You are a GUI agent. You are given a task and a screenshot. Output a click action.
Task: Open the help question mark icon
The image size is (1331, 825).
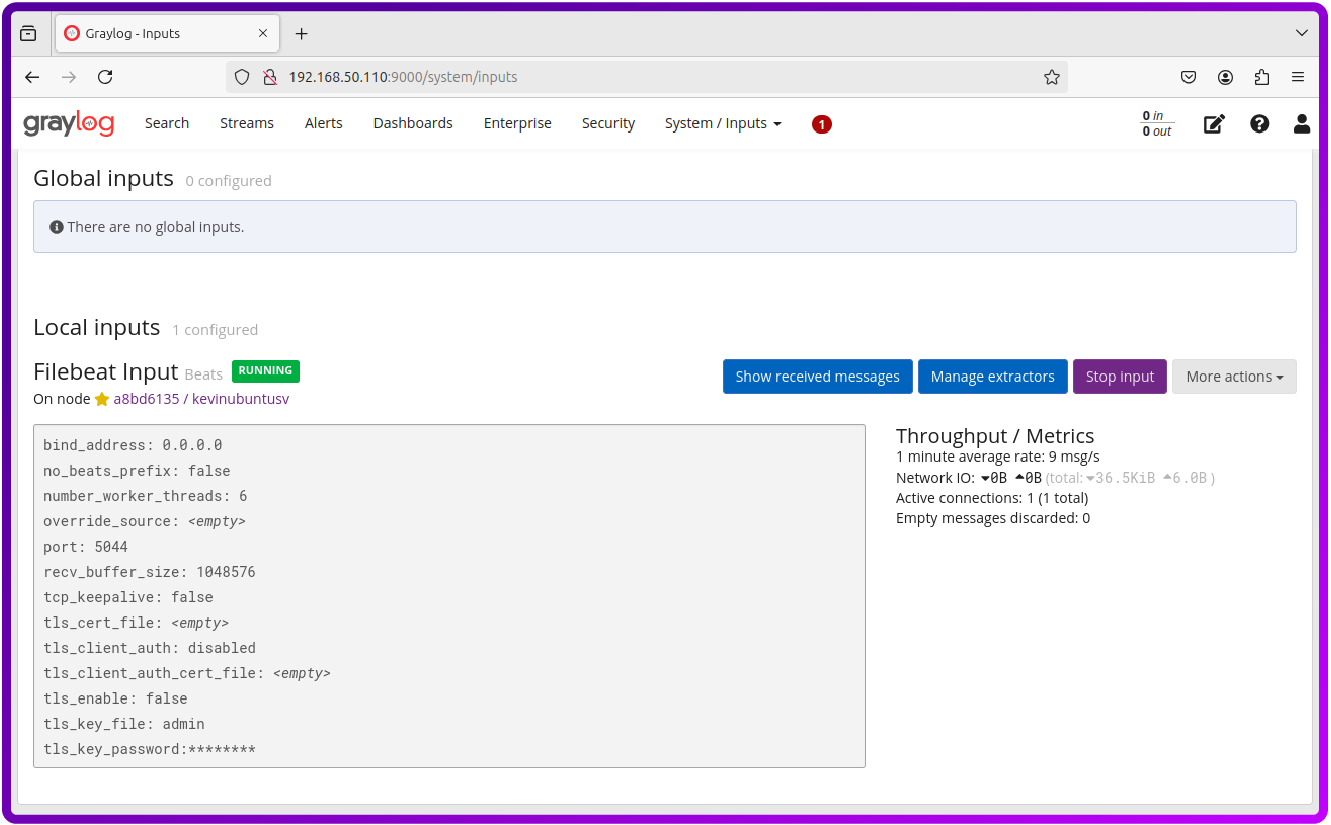tap(1259, 123)
